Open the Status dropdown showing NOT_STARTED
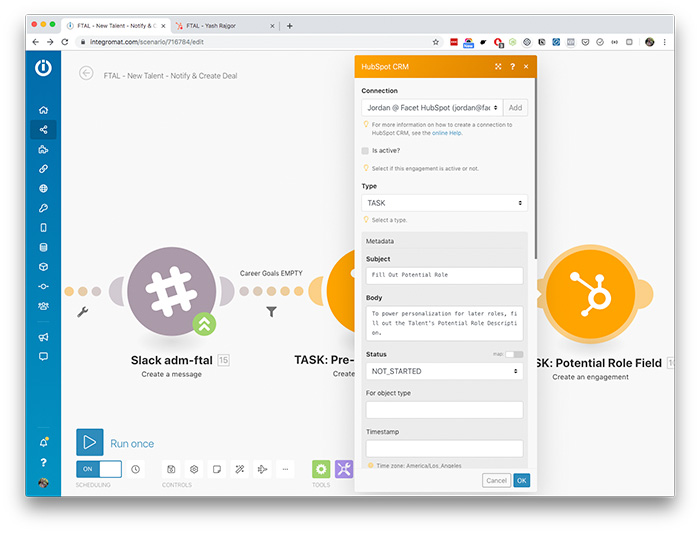 445,371
